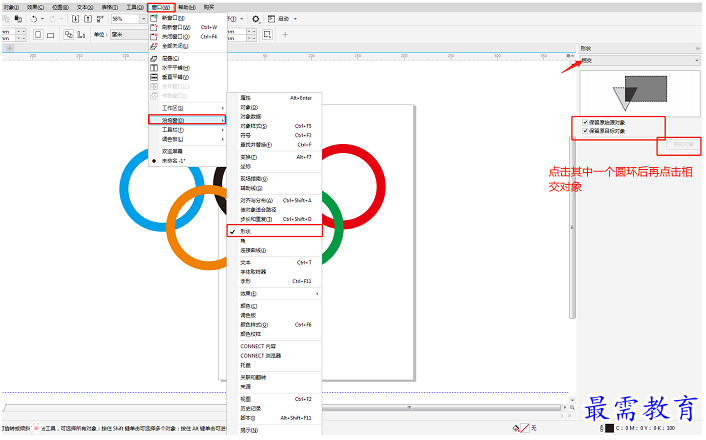Click the 水平平铺 tile horizontally icon
The image size is (706, 440).
tap(154, 68)
